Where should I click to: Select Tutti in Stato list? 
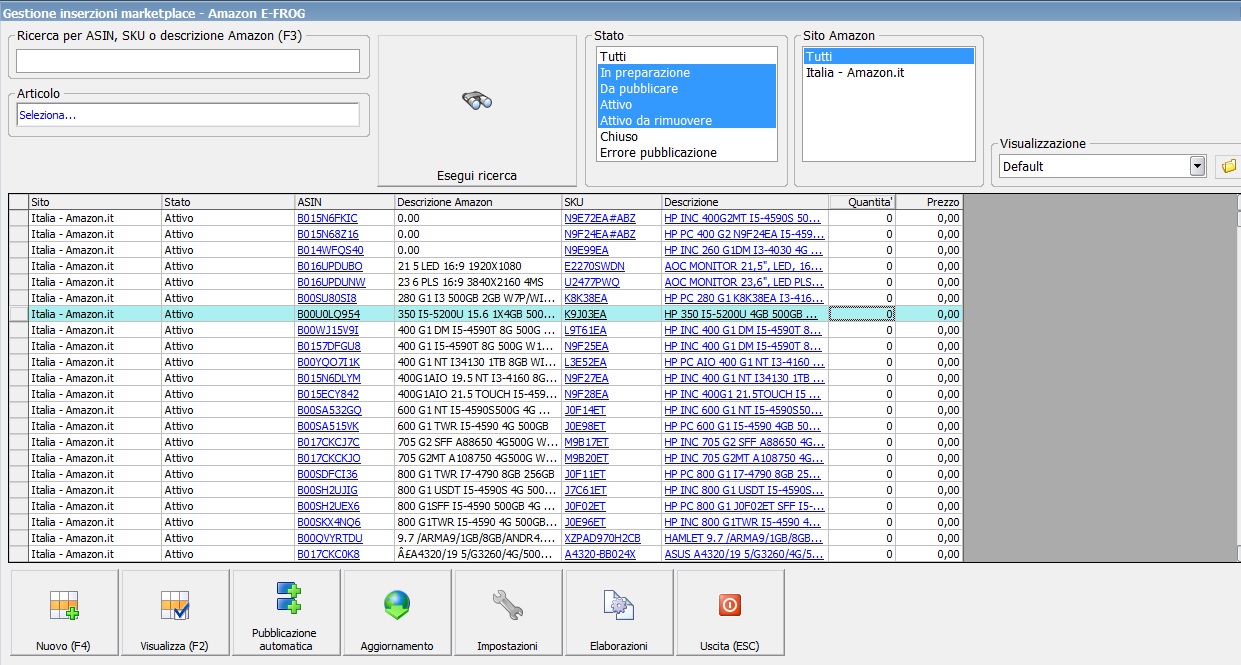click(x=686, y=57)
